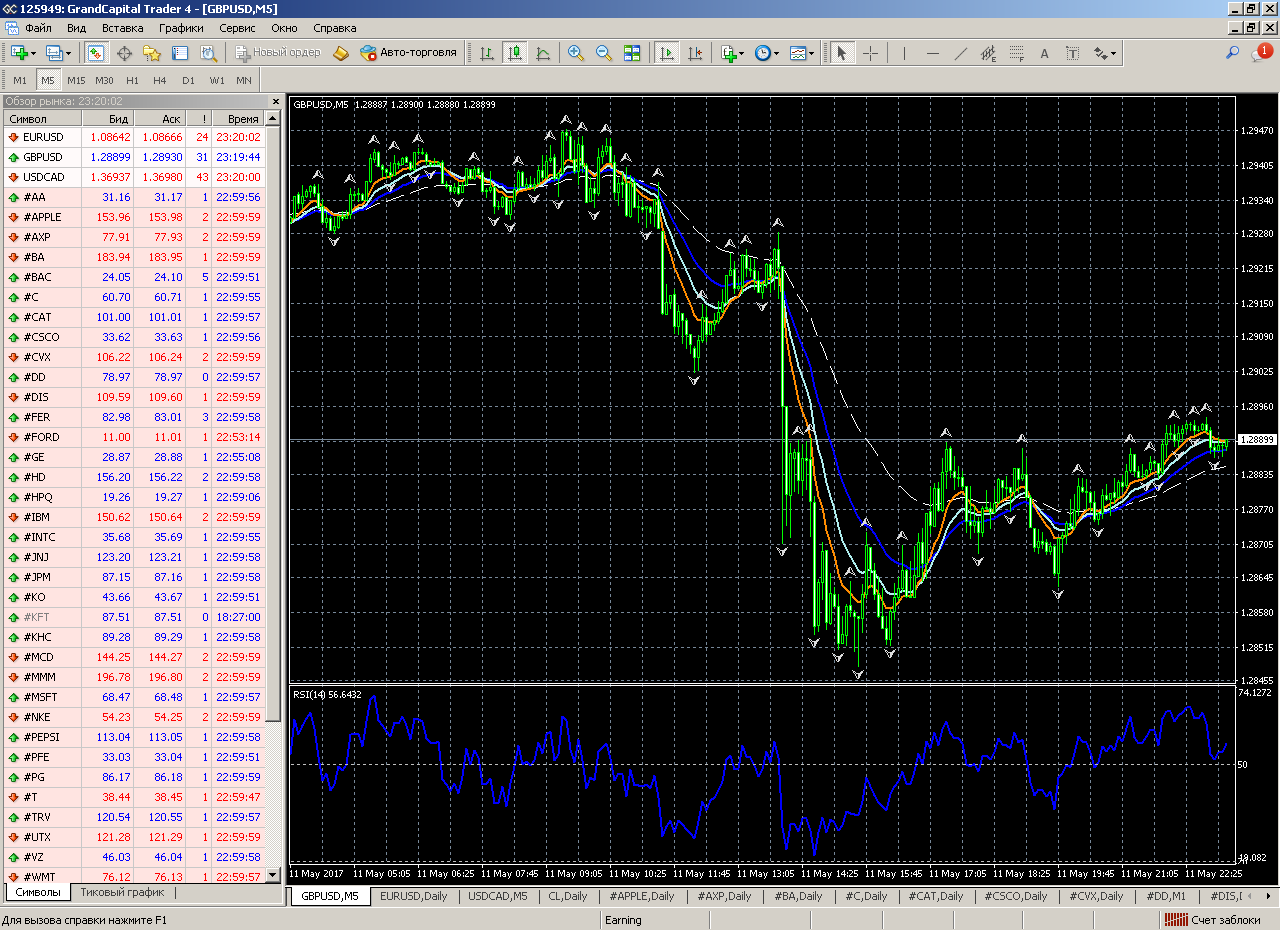
Task: Zoom in on the chart
Action: coord(576,53)
